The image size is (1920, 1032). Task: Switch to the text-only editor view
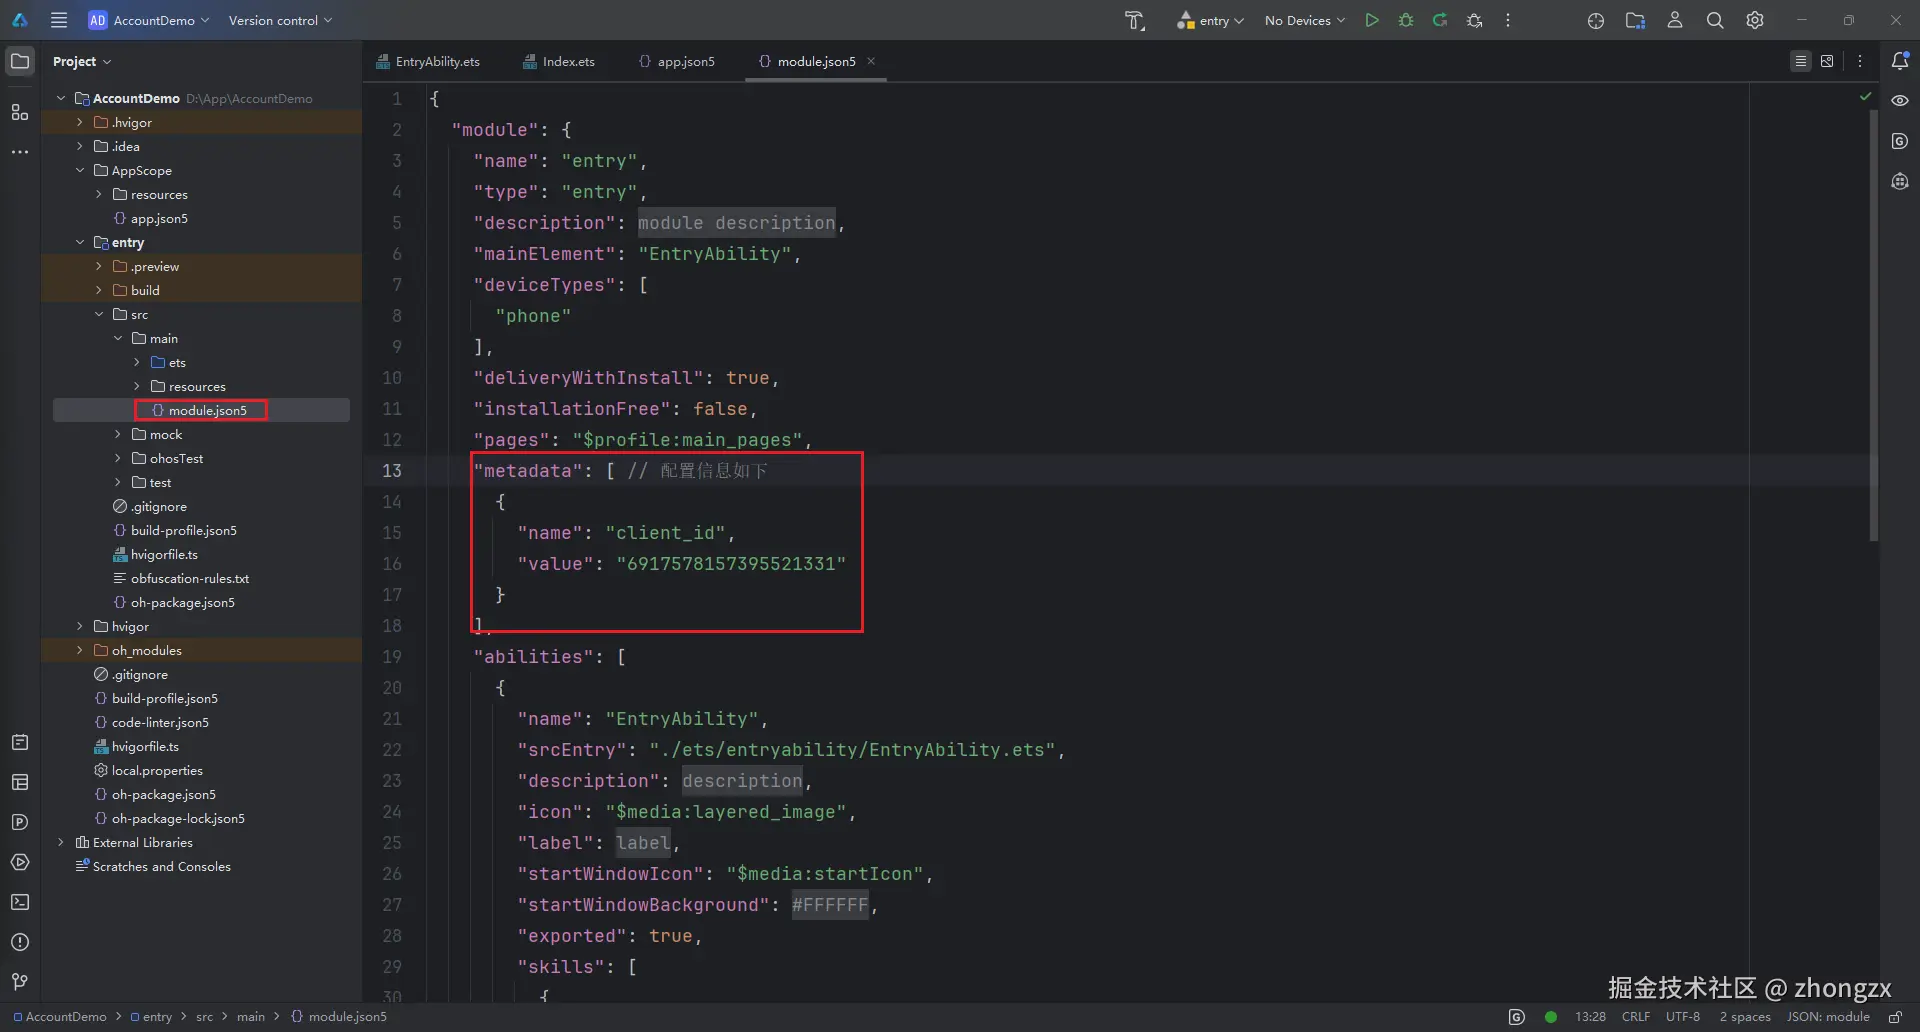point(1801,61)
